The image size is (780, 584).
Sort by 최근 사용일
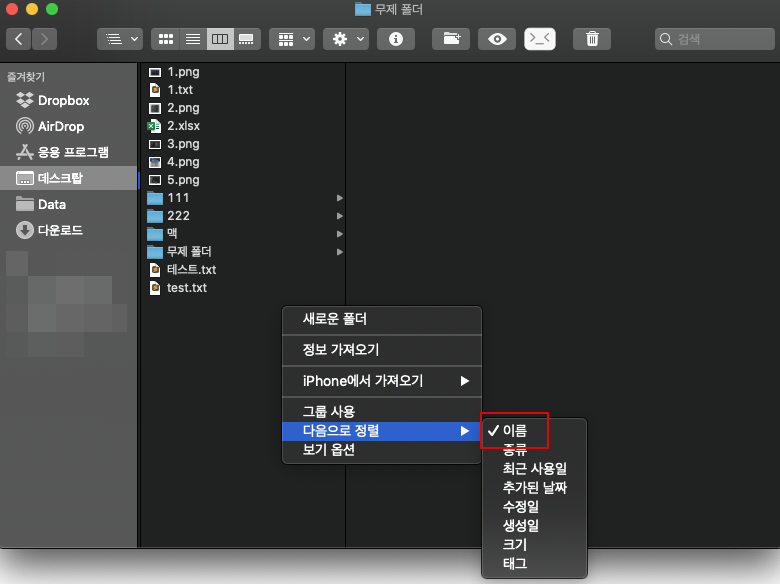point(534,469)
